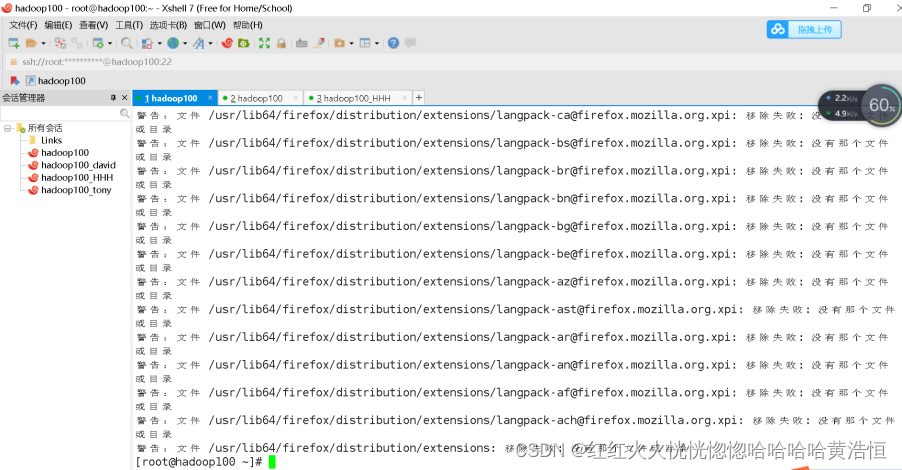Open session properties gear icon
Image resolution: width=902 pixels, height=470 pixels.
tap(98, 43)
